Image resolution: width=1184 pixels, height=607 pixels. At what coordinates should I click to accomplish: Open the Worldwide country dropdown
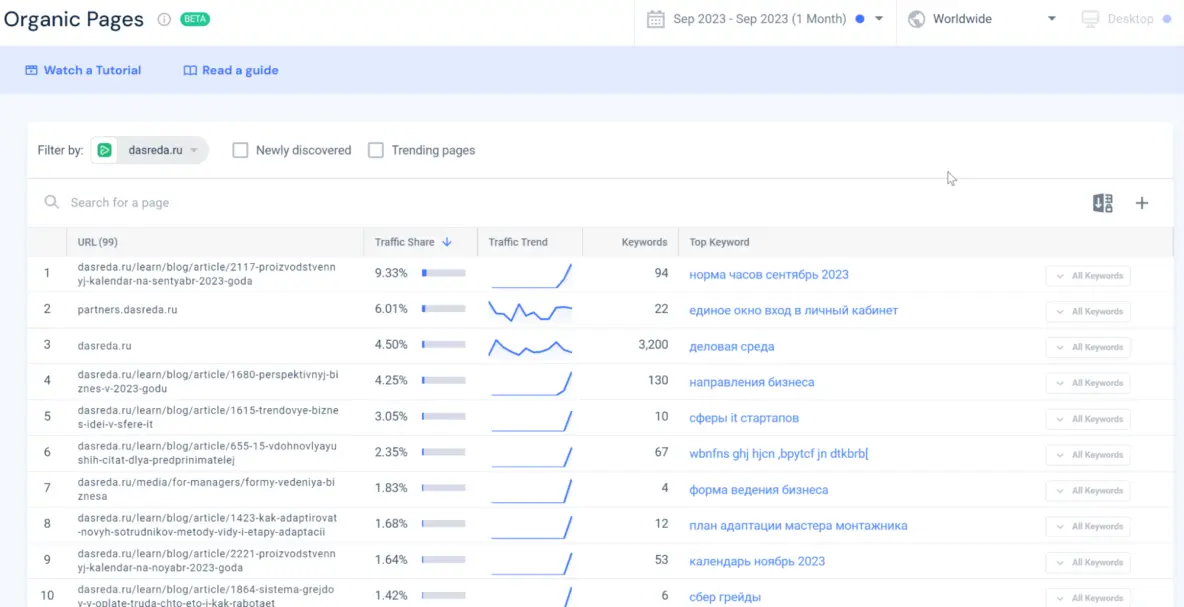(1051, 19)
